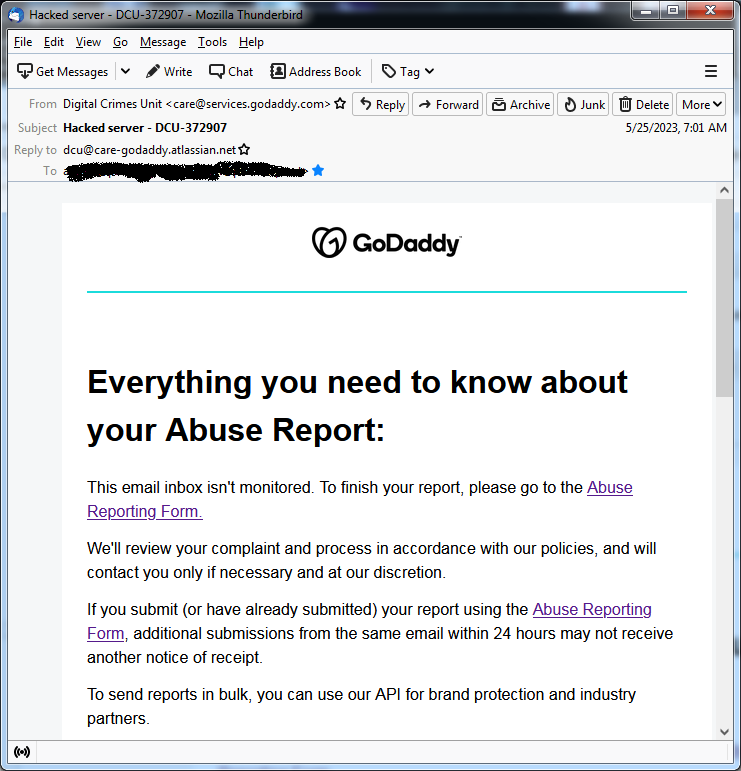The height and width of the screenshot is (771, 741).
Task: Open the View menu
Action: pyautogui.click(x=89, y=42)
